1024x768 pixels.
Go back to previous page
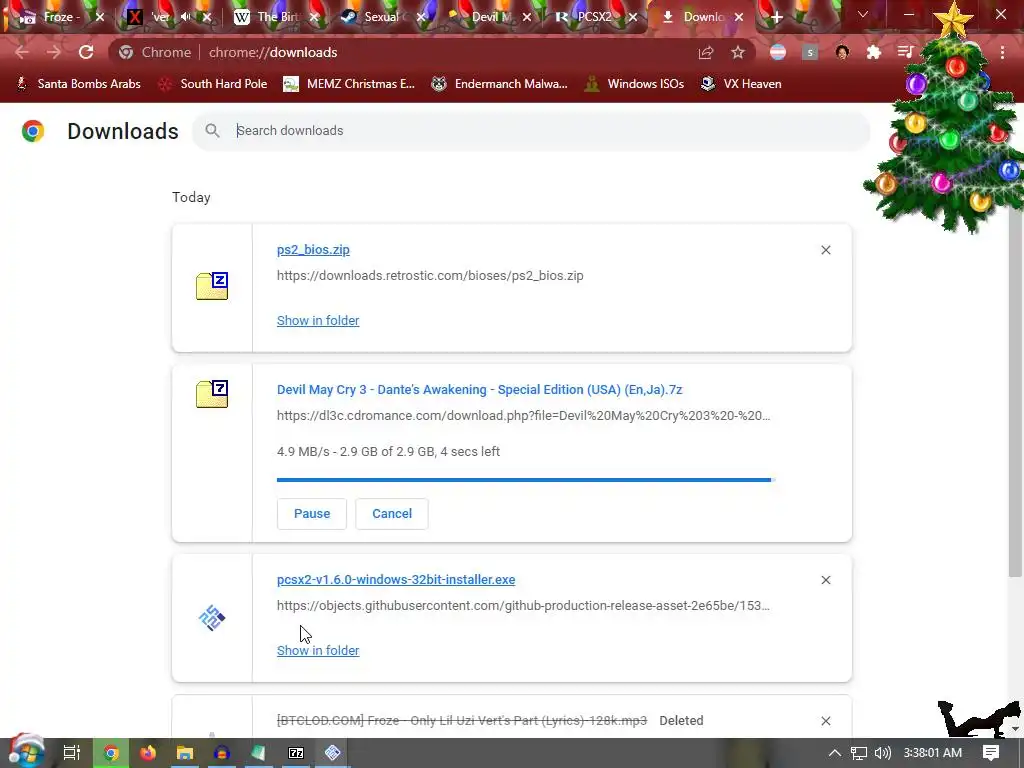(x=22, y=52)
